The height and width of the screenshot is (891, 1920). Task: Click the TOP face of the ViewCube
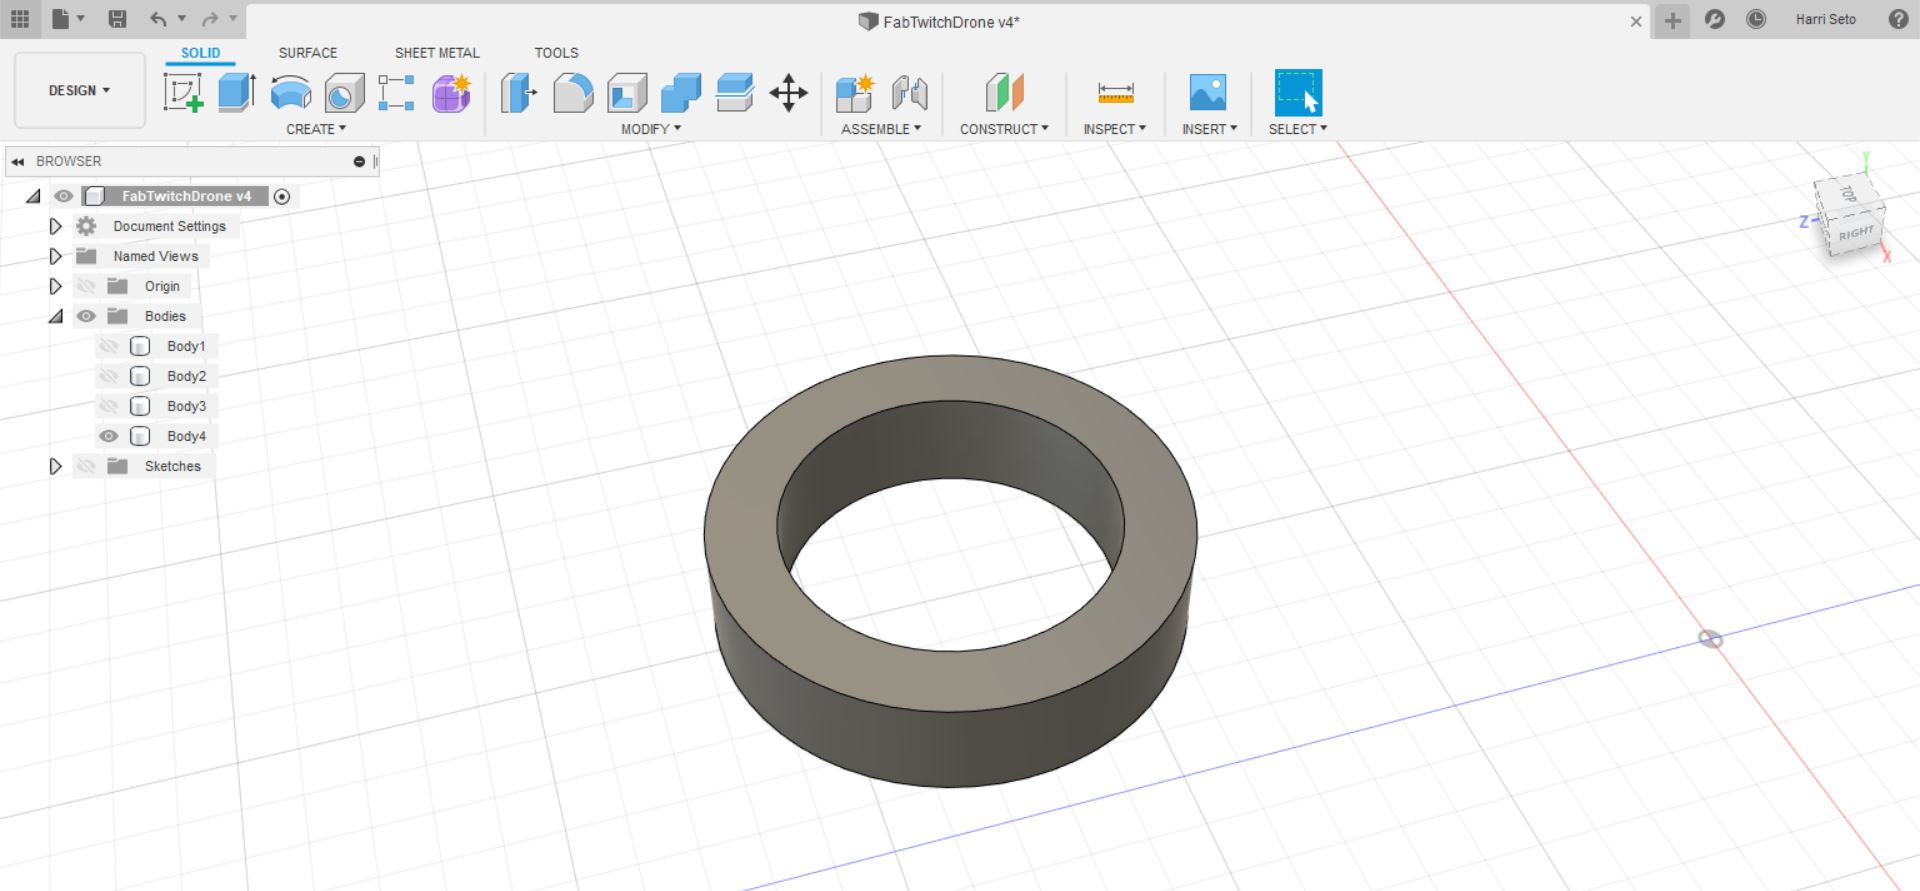click(x=1847, y=194)
